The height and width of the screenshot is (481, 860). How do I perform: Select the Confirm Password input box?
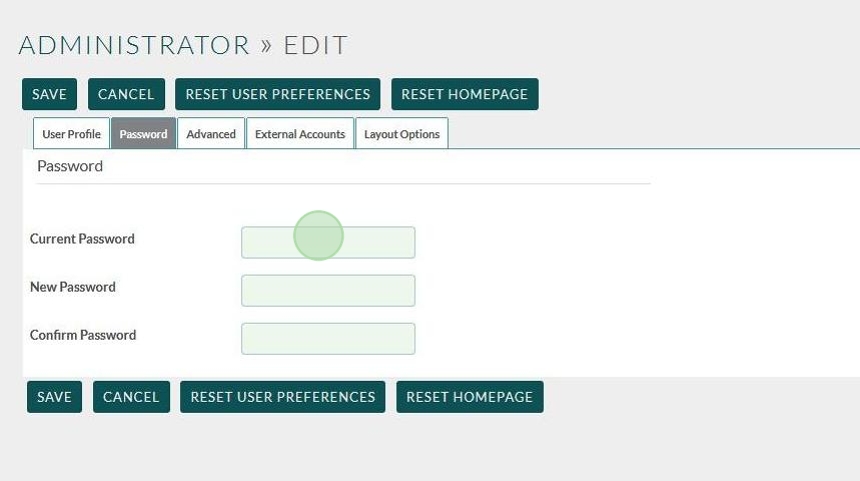point(328,339)
